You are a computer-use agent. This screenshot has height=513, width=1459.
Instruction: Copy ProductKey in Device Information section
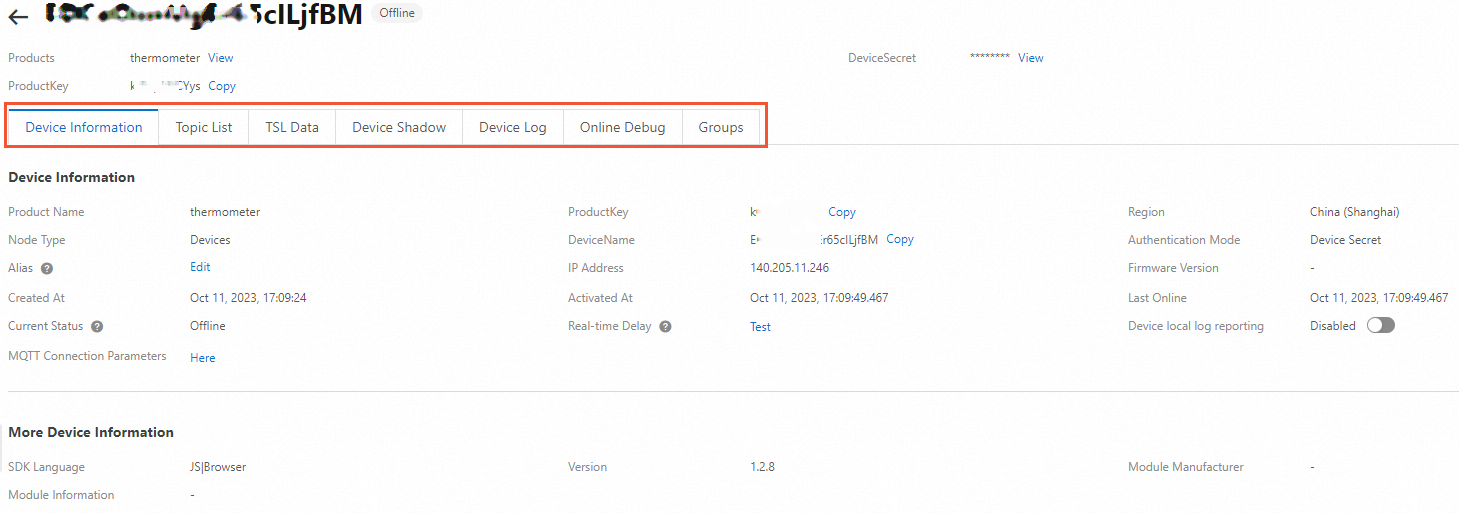(x=842, y=212)
